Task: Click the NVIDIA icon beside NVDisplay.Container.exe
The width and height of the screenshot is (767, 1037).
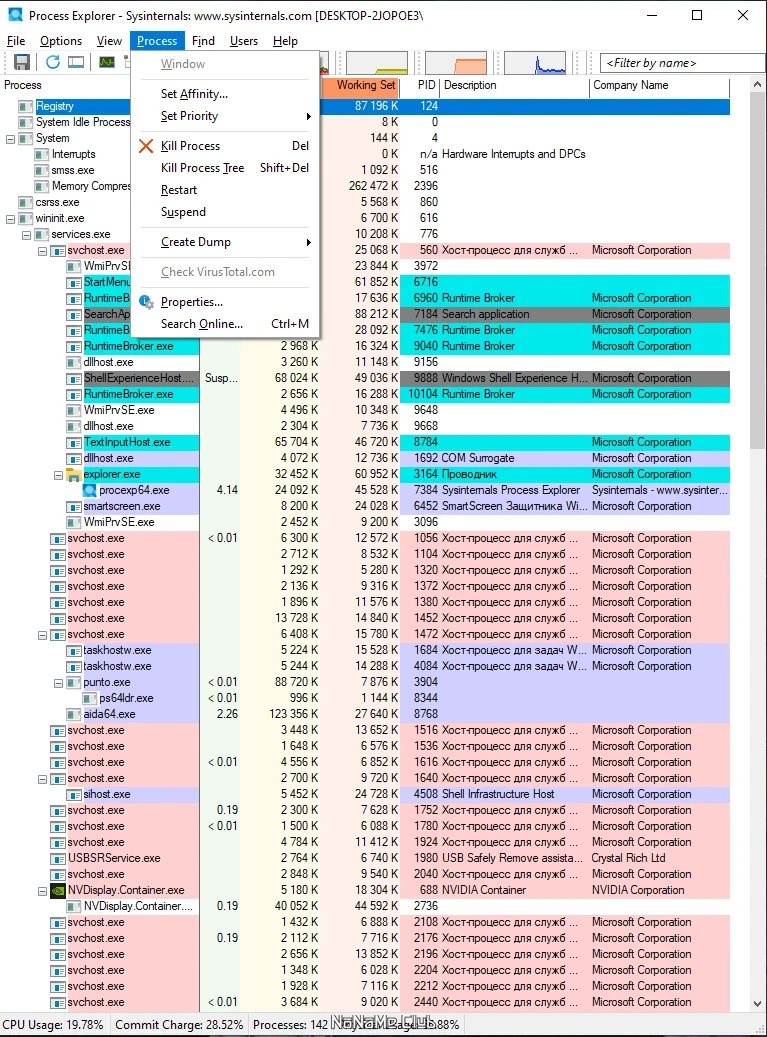Action: (x=58, y=890)
